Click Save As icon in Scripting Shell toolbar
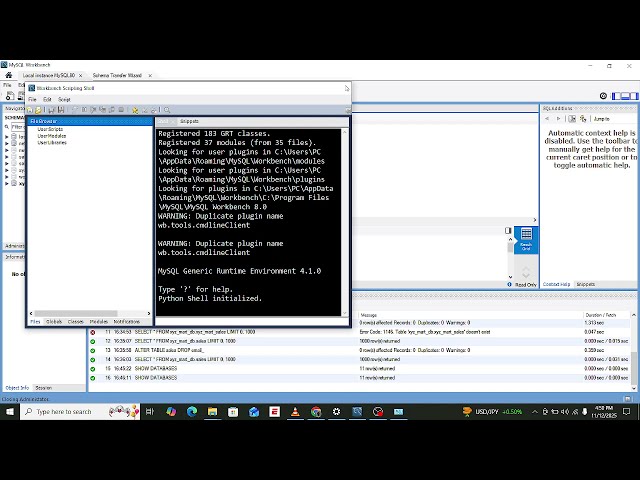The width and height of the screenshot is (640, 480). pos(61,110)
